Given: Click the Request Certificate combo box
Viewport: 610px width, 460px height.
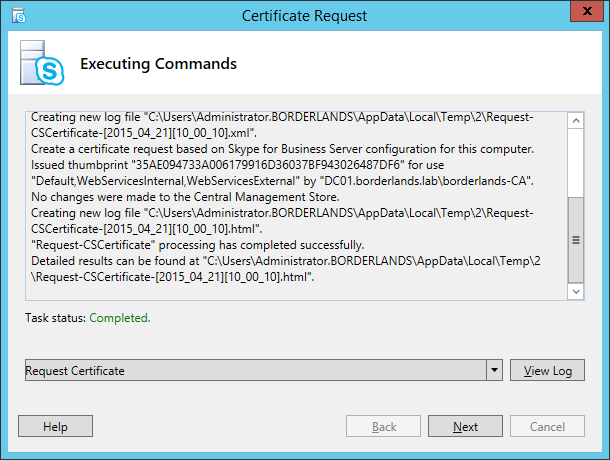Looking at the screenshot, I should click(264, 370).
